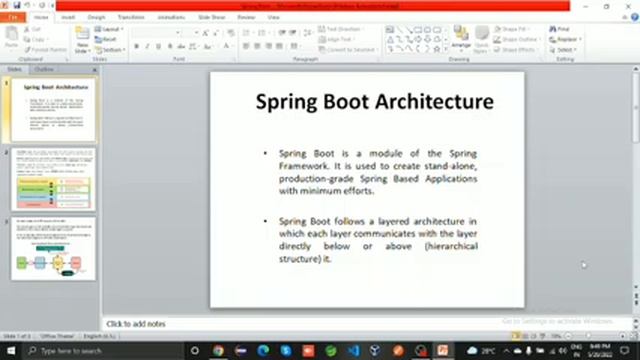640x360 pixels.
Task: Click the Clear Formatting icon
Action: (x=231, y=33)
